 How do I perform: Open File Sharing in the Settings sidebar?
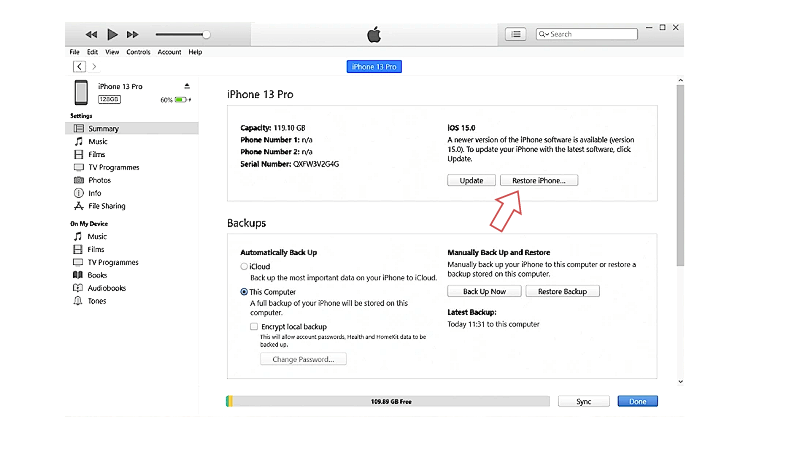tap(106, 206)
